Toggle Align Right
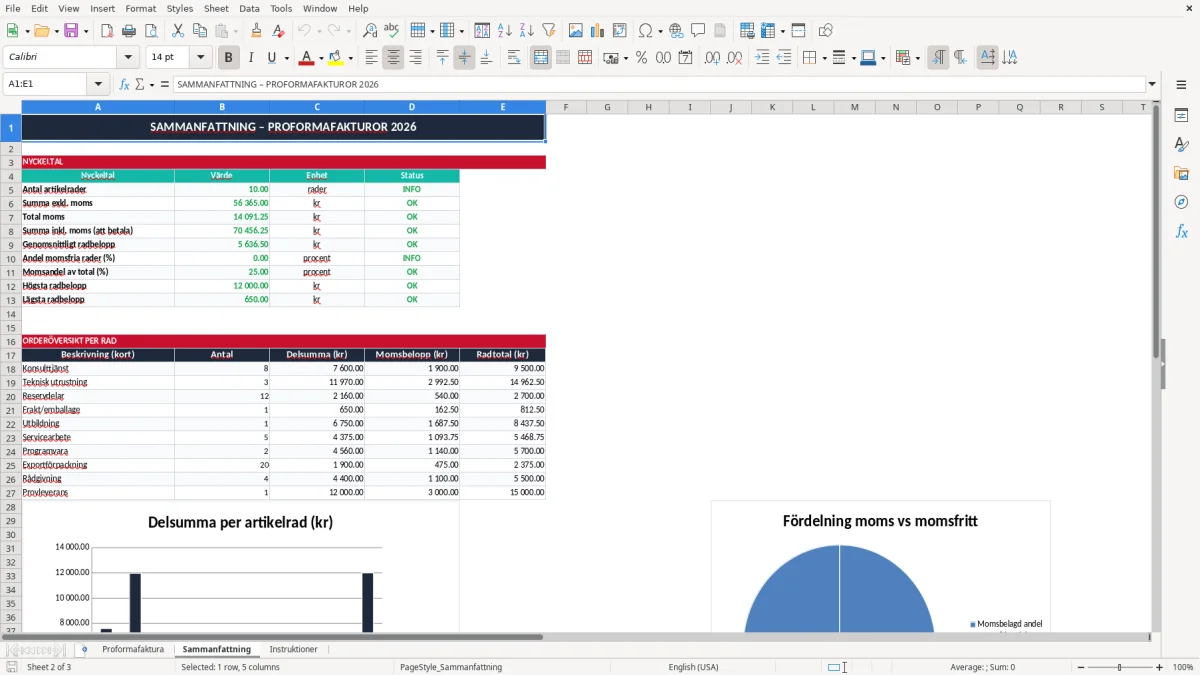1200x675 pixels. pos(415,58)
